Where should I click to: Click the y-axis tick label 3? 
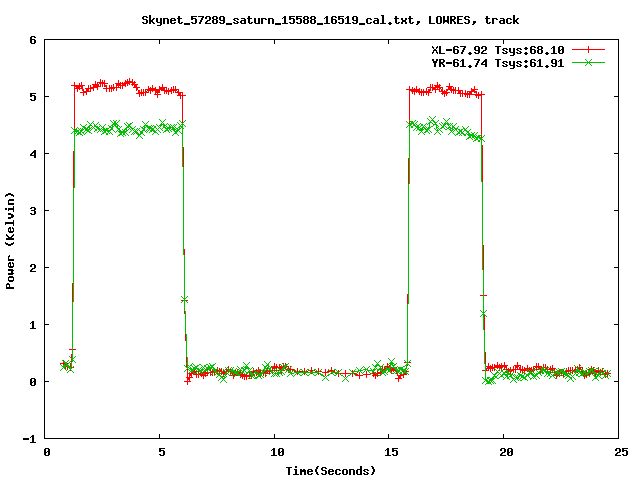coord(33,211)
